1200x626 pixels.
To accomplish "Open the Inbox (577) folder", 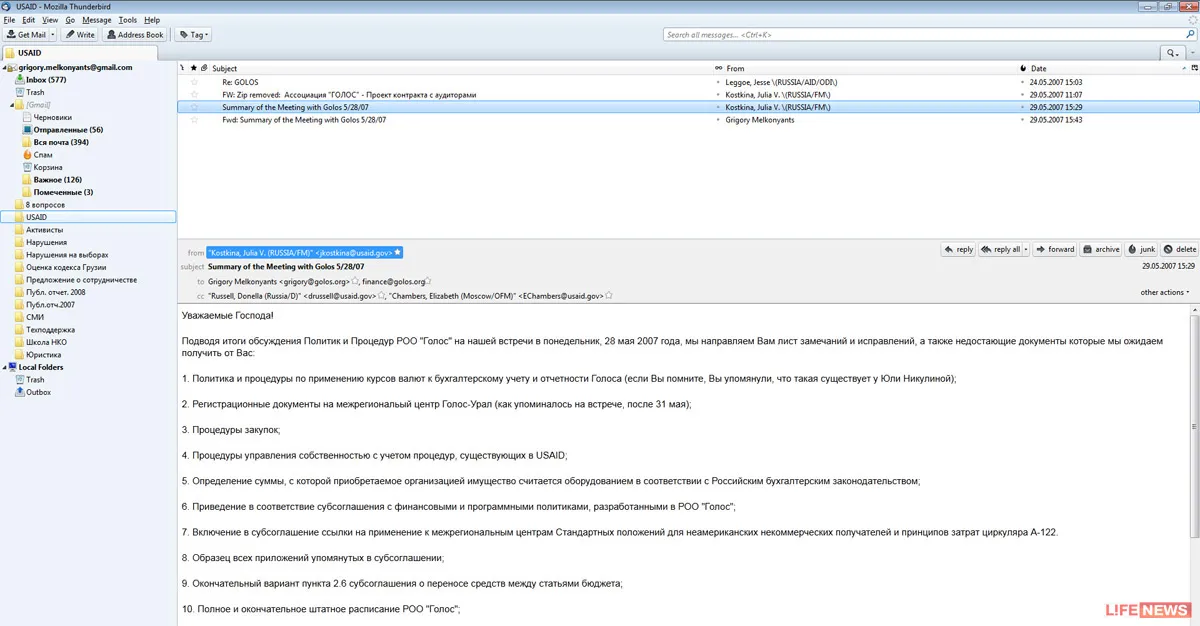I will pos(45,80).
